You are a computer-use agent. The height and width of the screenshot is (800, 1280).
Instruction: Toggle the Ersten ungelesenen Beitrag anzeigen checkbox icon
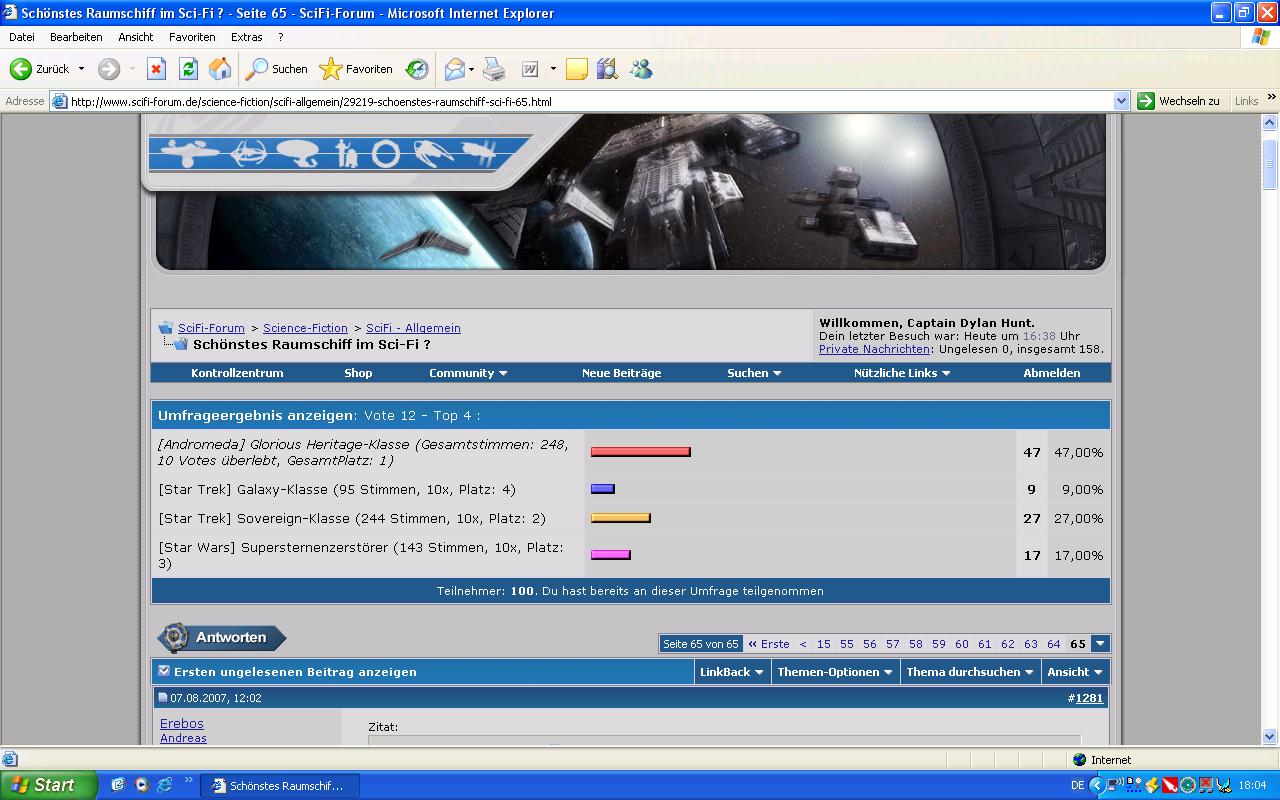coord(164,671)
